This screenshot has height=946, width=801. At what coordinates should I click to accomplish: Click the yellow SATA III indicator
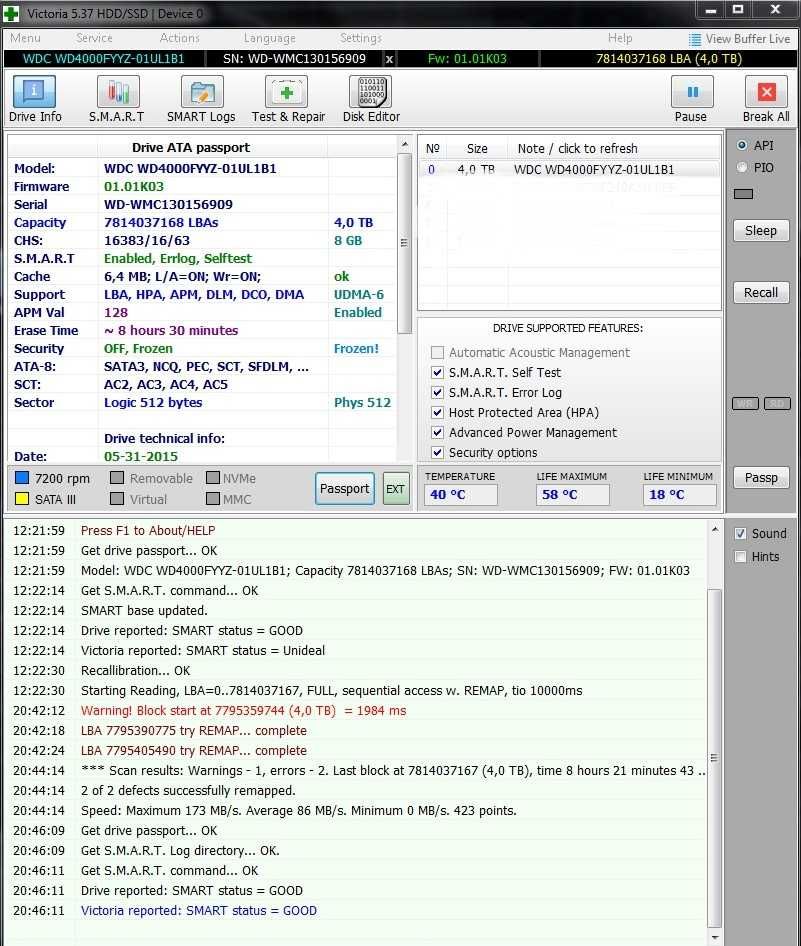tap(22, 499)
